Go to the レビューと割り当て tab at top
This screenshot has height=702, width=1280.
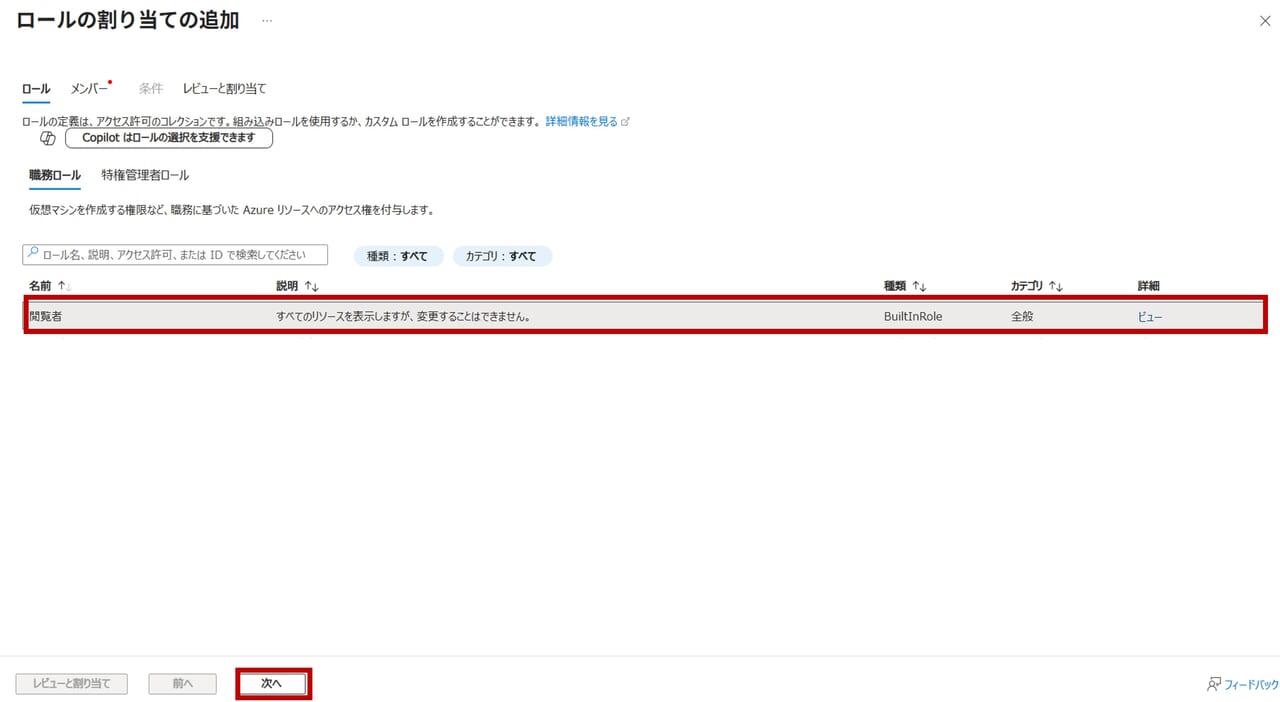(224, 89)
